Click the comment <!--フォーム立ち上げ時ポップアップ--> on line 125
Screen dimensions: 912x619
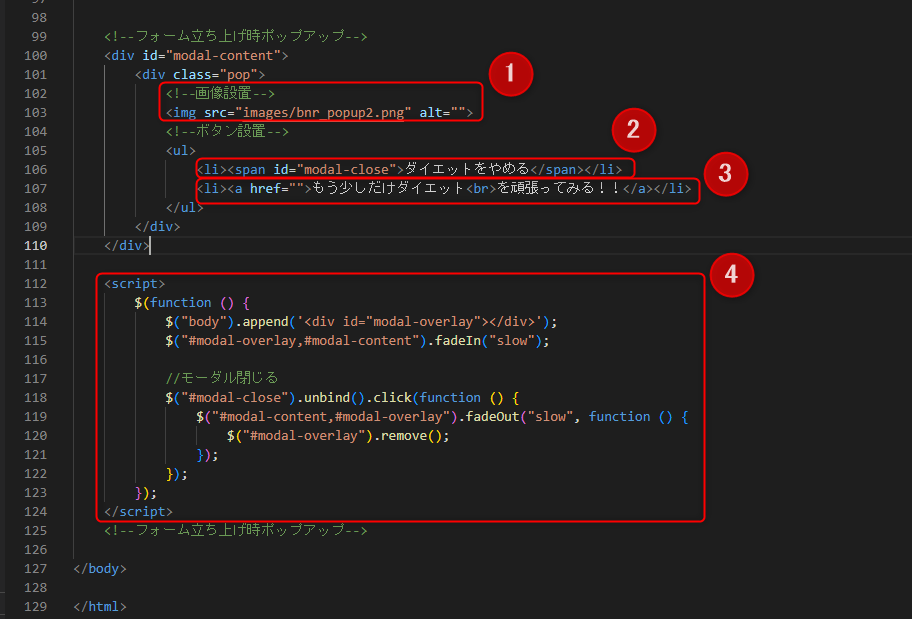tap(236, 530)
